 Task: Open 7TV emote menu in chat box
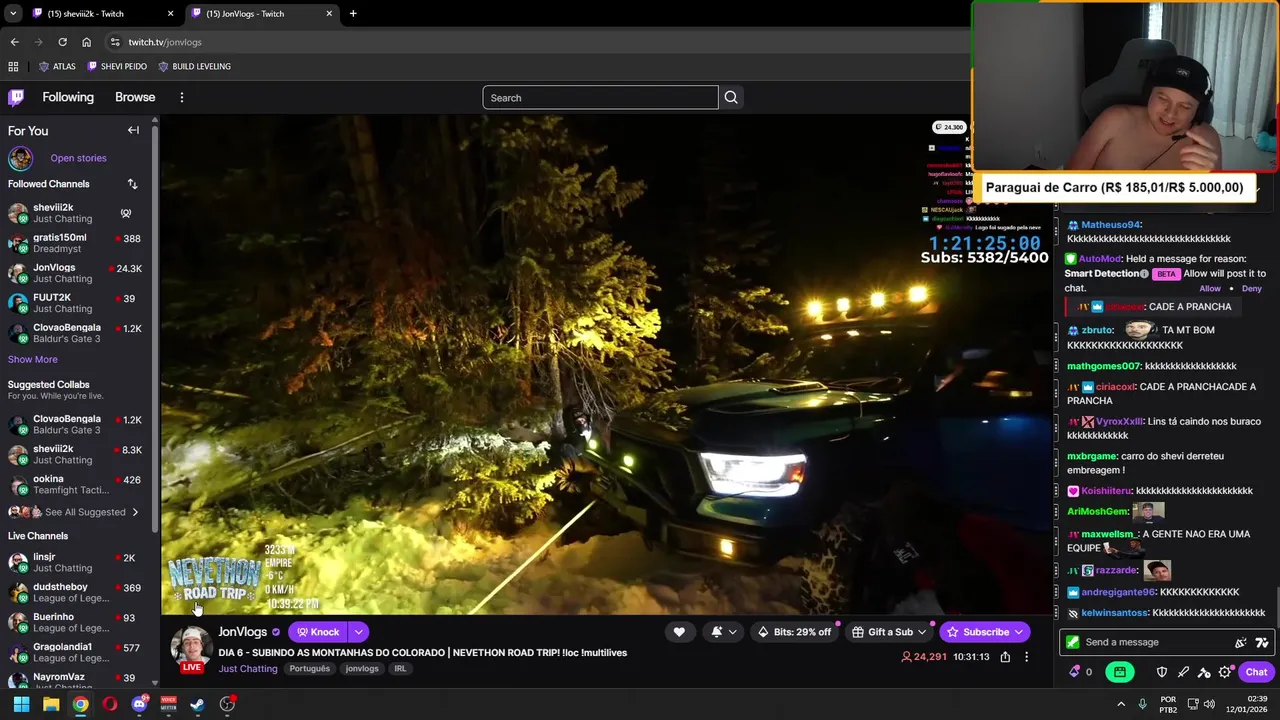[1262, 642]
